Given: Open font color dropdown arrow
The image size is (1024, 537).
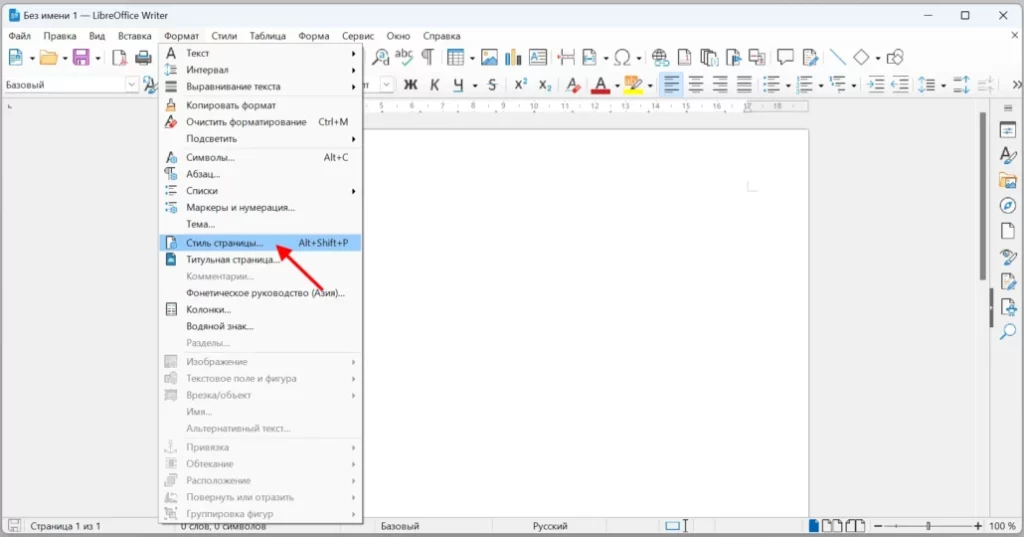Looking at the screenshot, I should 617,86.
